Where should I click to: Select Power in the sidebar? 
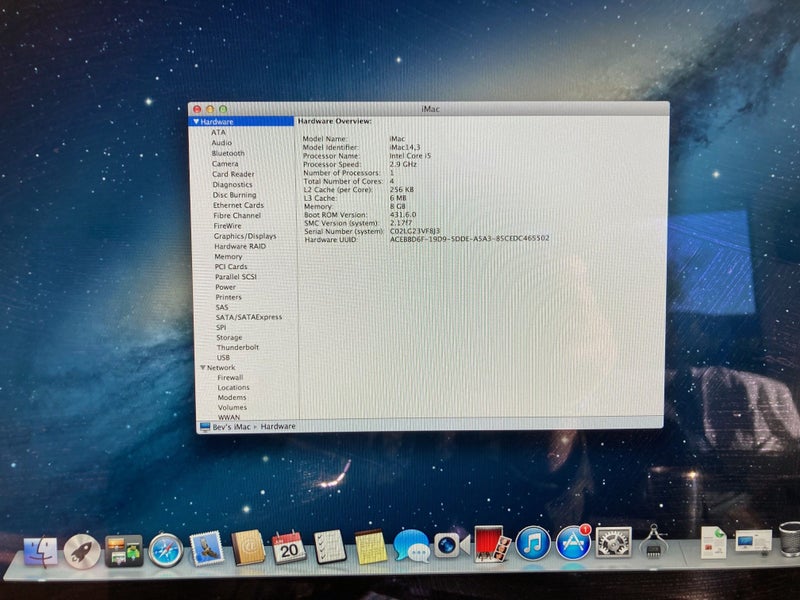click(226, 287)
